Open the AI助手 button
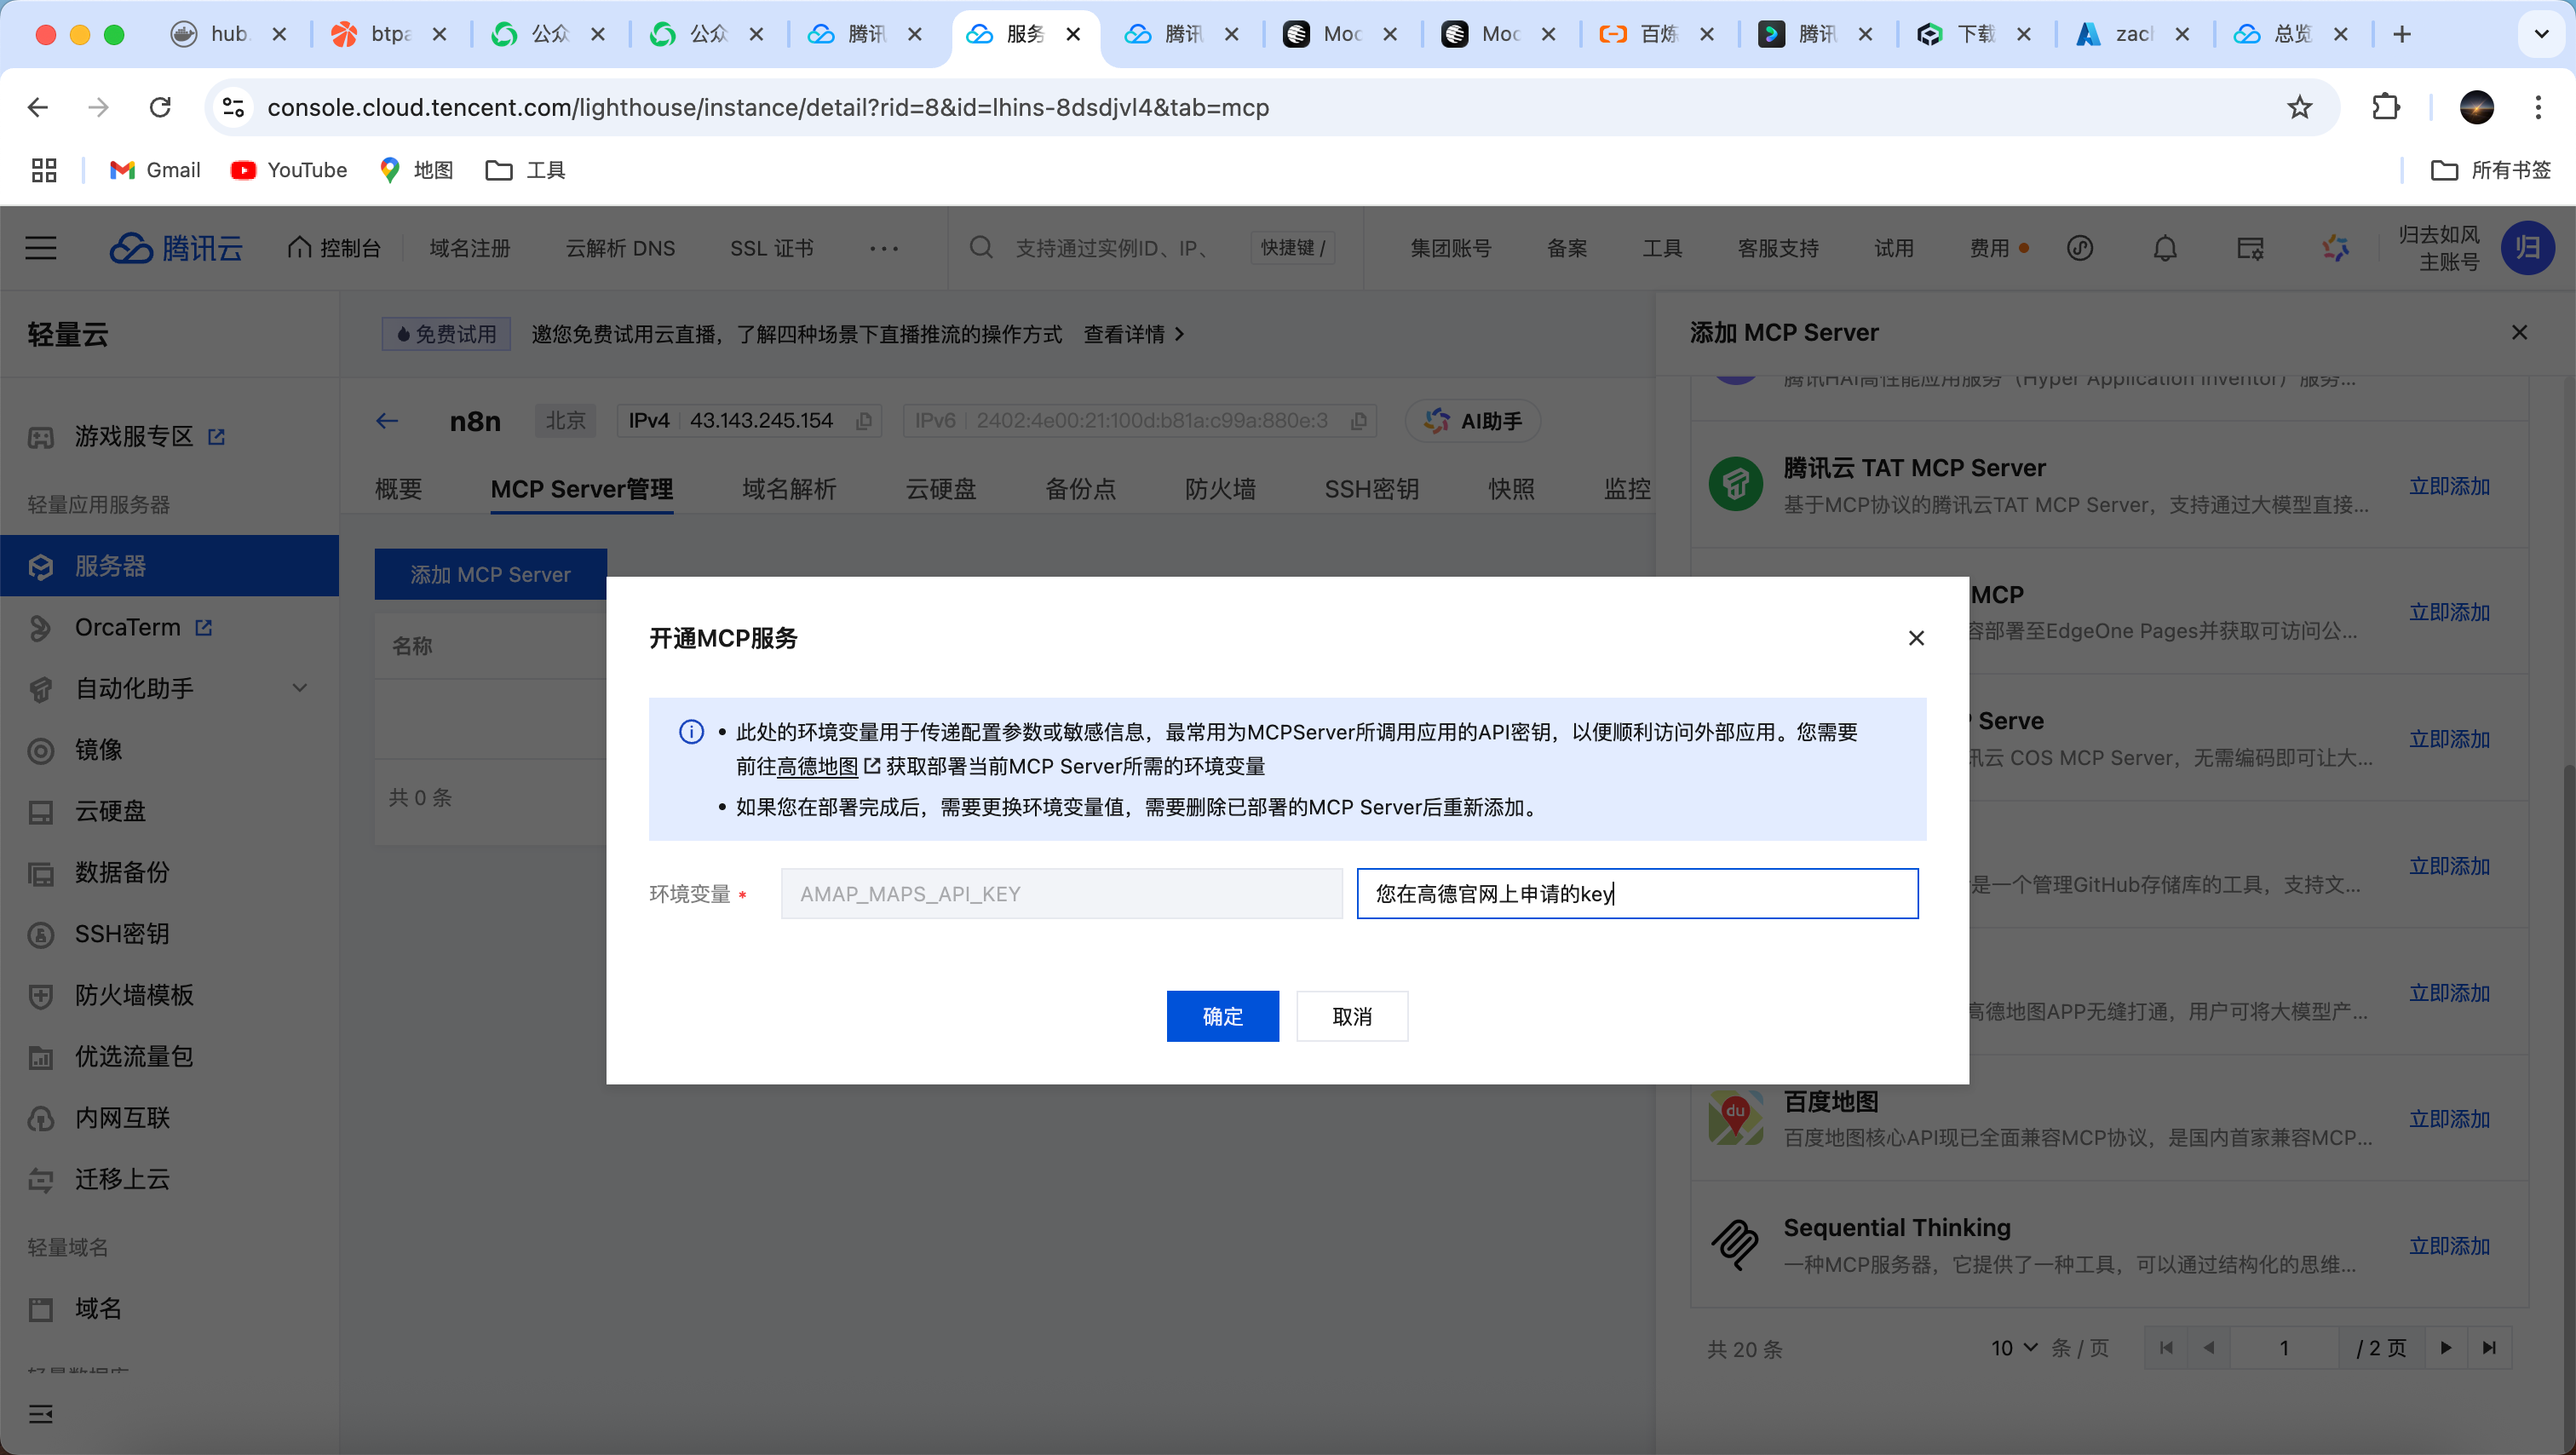This screenshot has width=2576, height=1455. pos(1472,421)
